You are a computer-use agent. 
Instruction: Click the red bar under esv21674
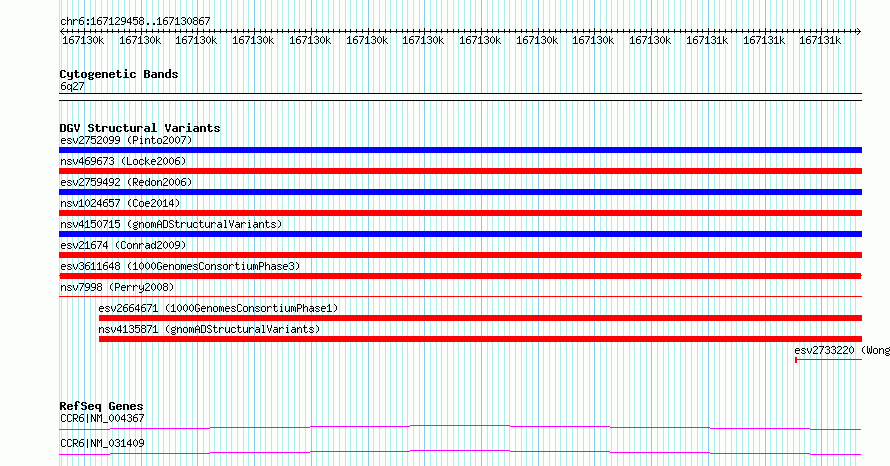[460, 255]
